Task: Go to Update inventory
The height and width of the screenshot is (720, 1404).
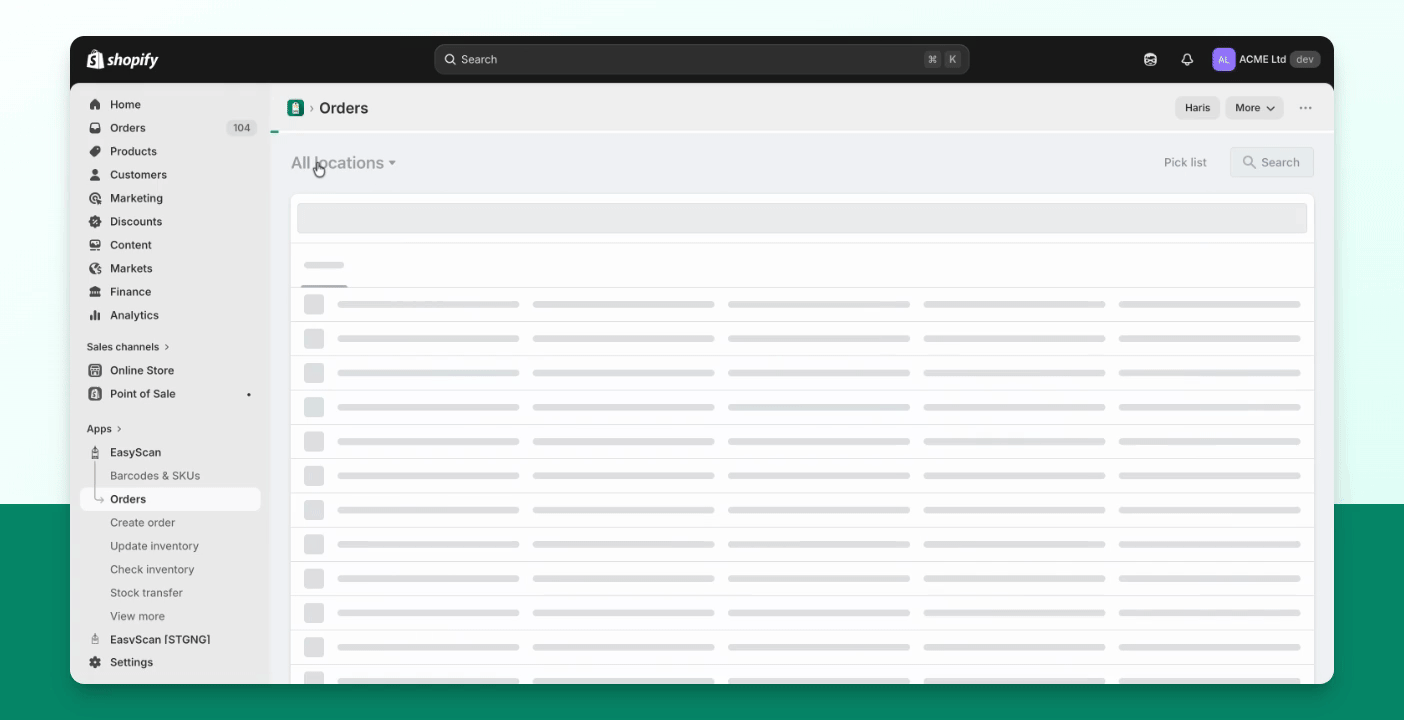Action: [x=154, y=546]
